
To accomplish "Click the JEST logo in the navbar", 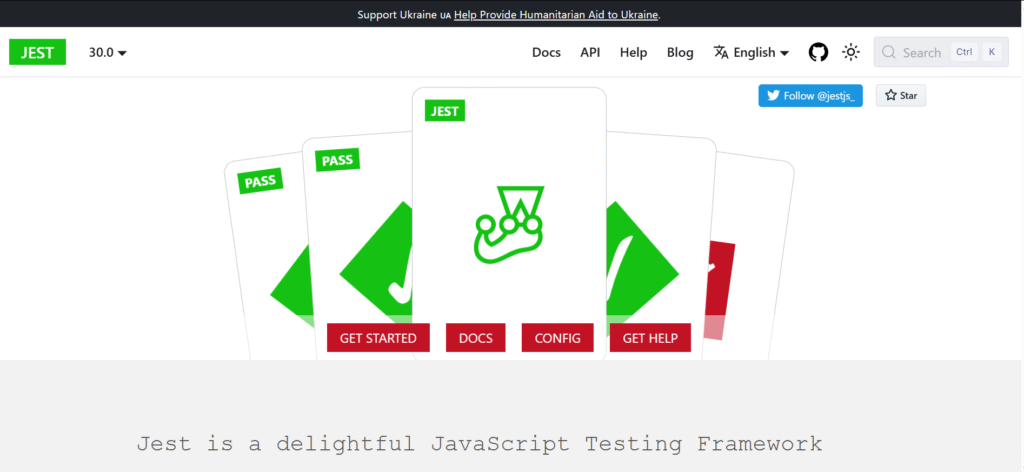I will click(x=37, y=52).
